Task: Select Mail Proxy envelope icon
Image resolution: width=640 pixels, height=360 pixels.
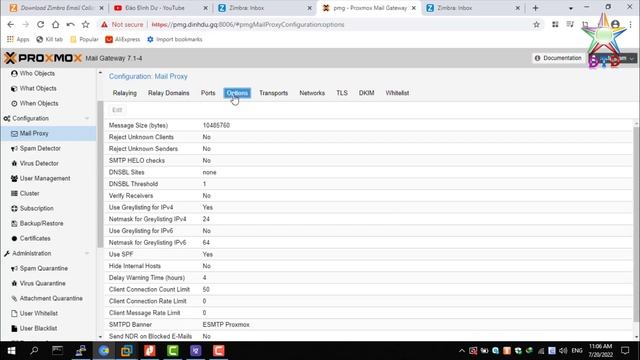Action: 14,133
